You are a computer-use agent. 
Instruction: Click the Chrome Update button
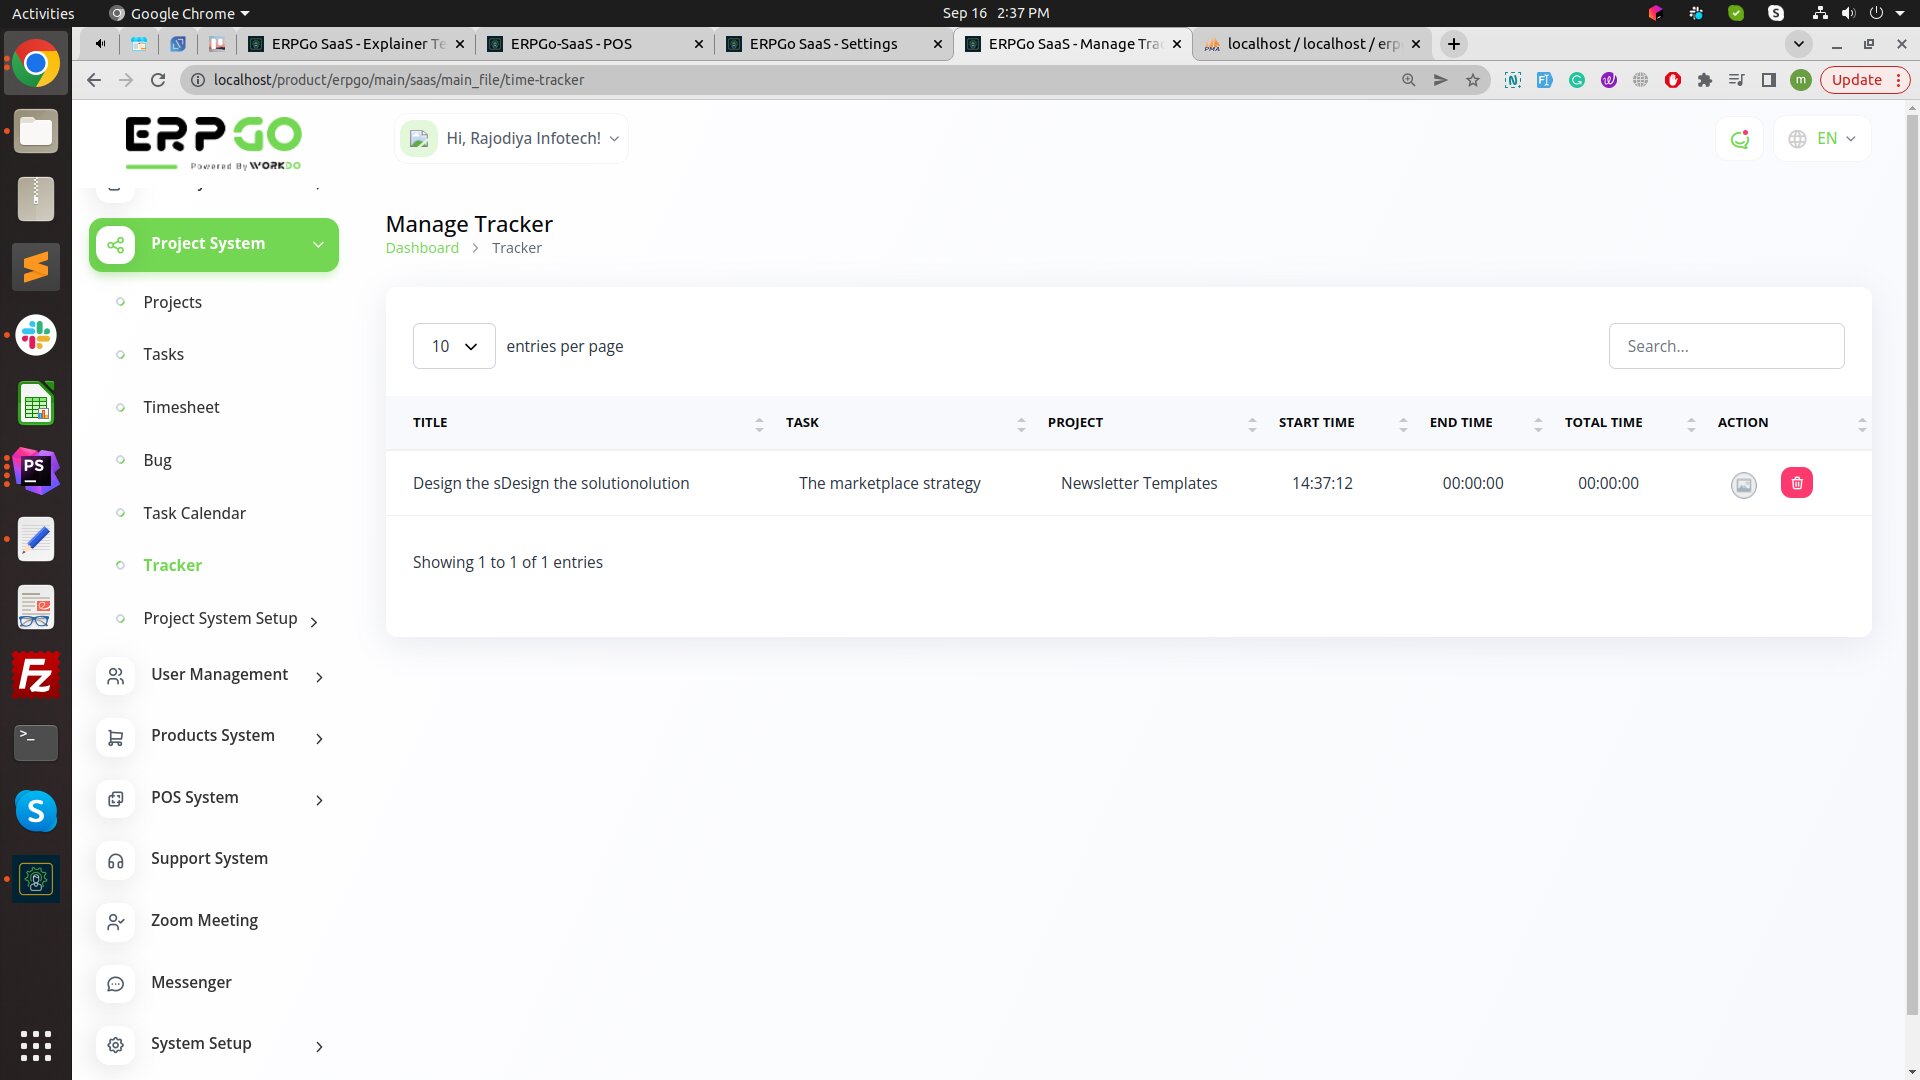[x=1856, y=80]
